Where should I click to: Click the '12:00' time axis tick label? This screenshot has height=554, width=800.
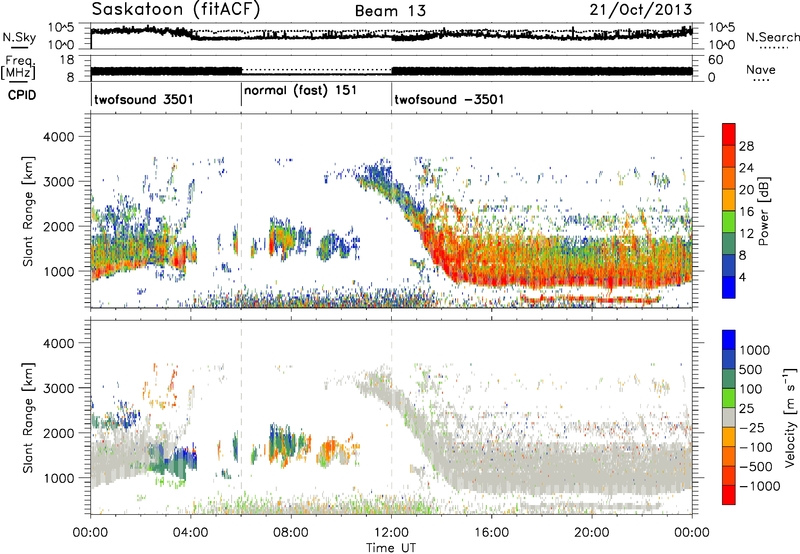(391, 533)
